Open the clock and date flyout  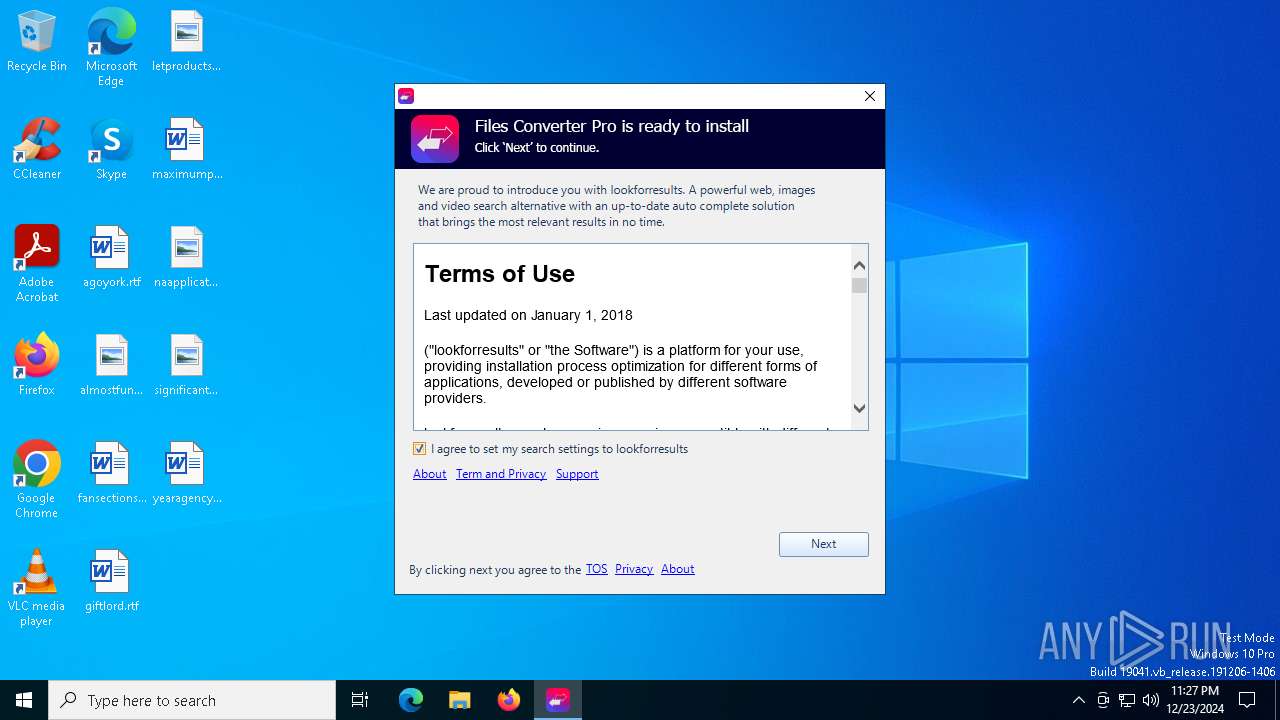(x=1195, y=700)
